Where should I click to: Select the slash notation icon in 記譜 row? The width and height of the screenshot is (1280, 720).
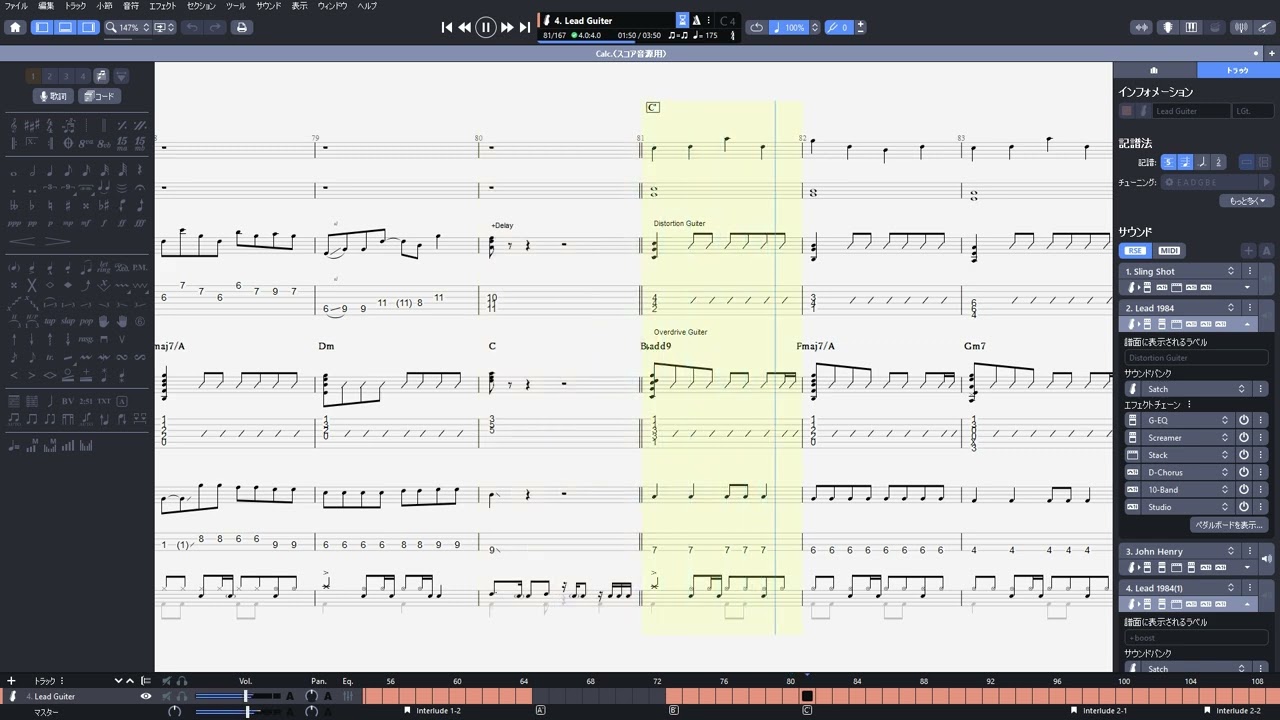point(1202,162)
